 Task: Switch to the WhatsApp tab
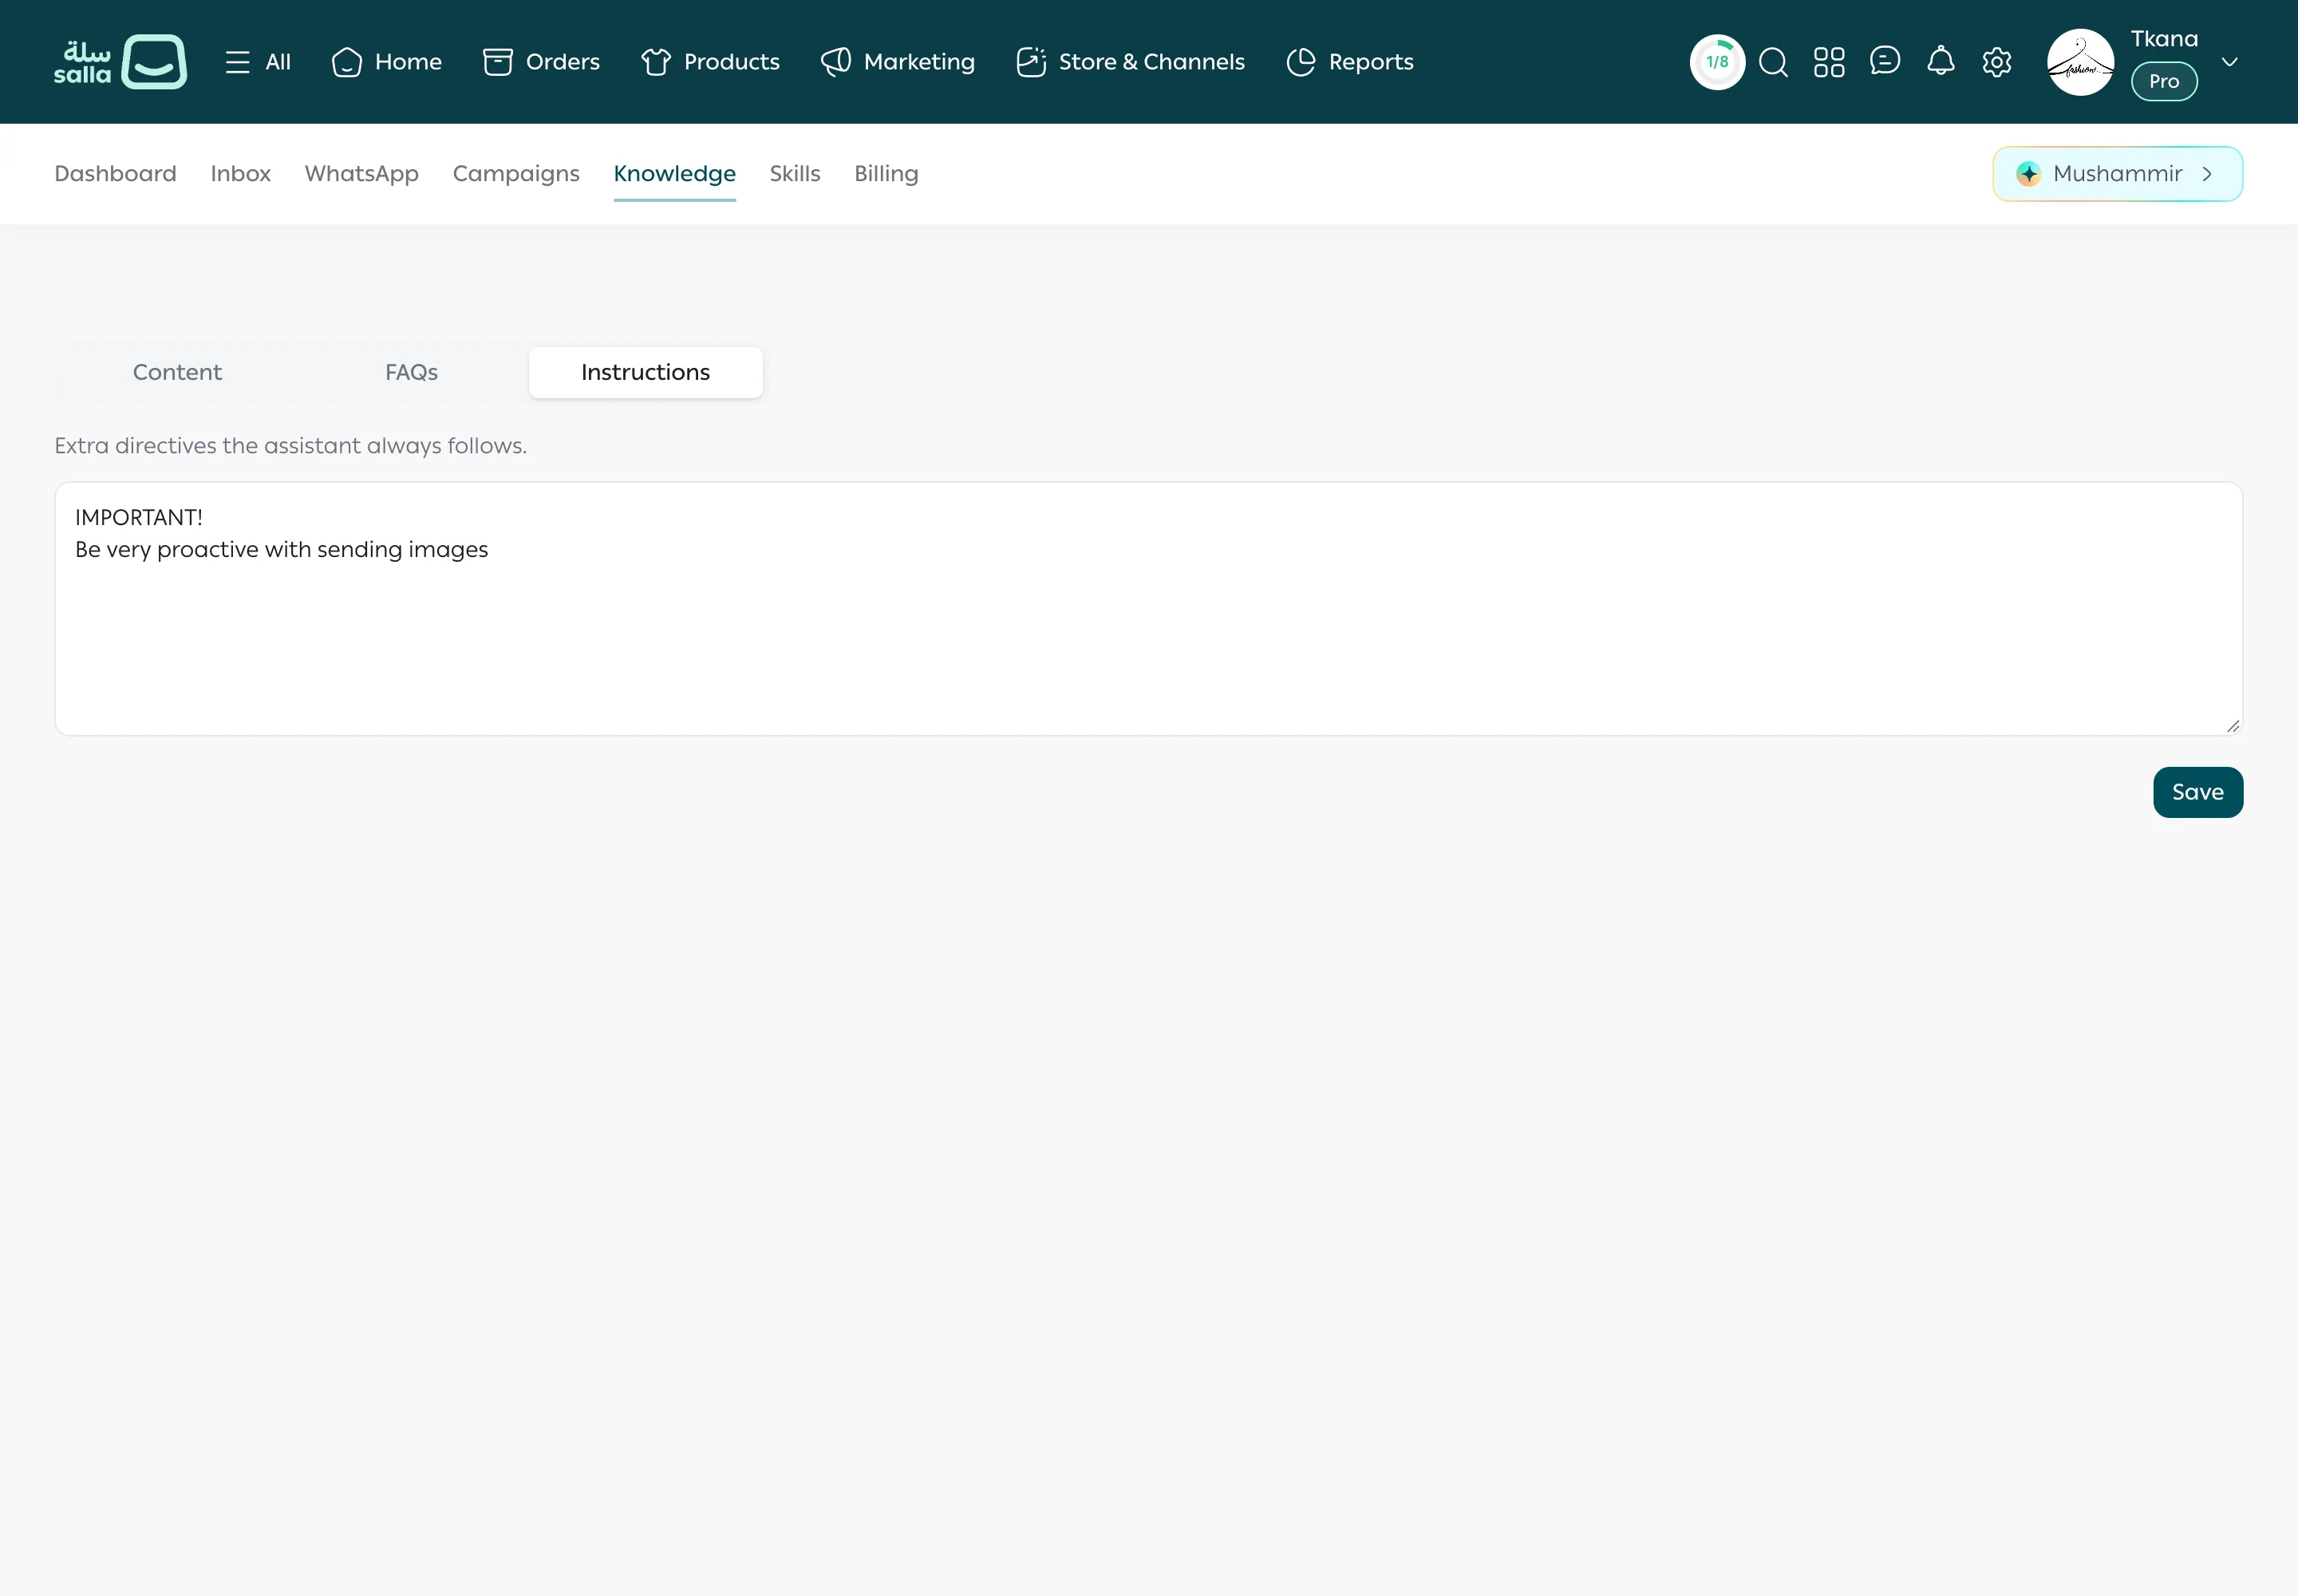[x=361, y=174]
